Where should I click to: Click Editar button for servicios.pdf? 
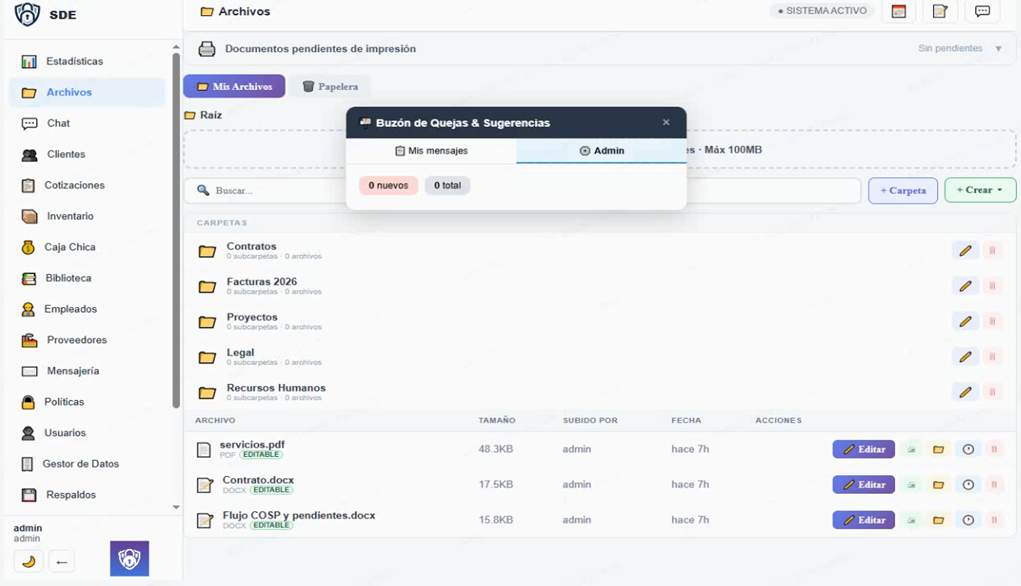(864, 450)
